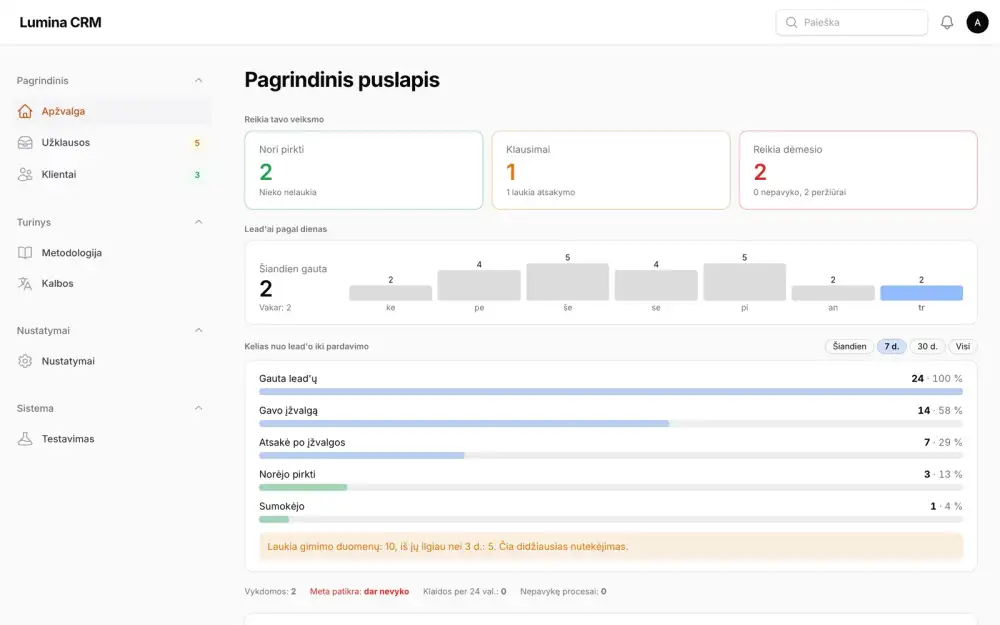Click the Lumina CRM logo

[61, 22]
